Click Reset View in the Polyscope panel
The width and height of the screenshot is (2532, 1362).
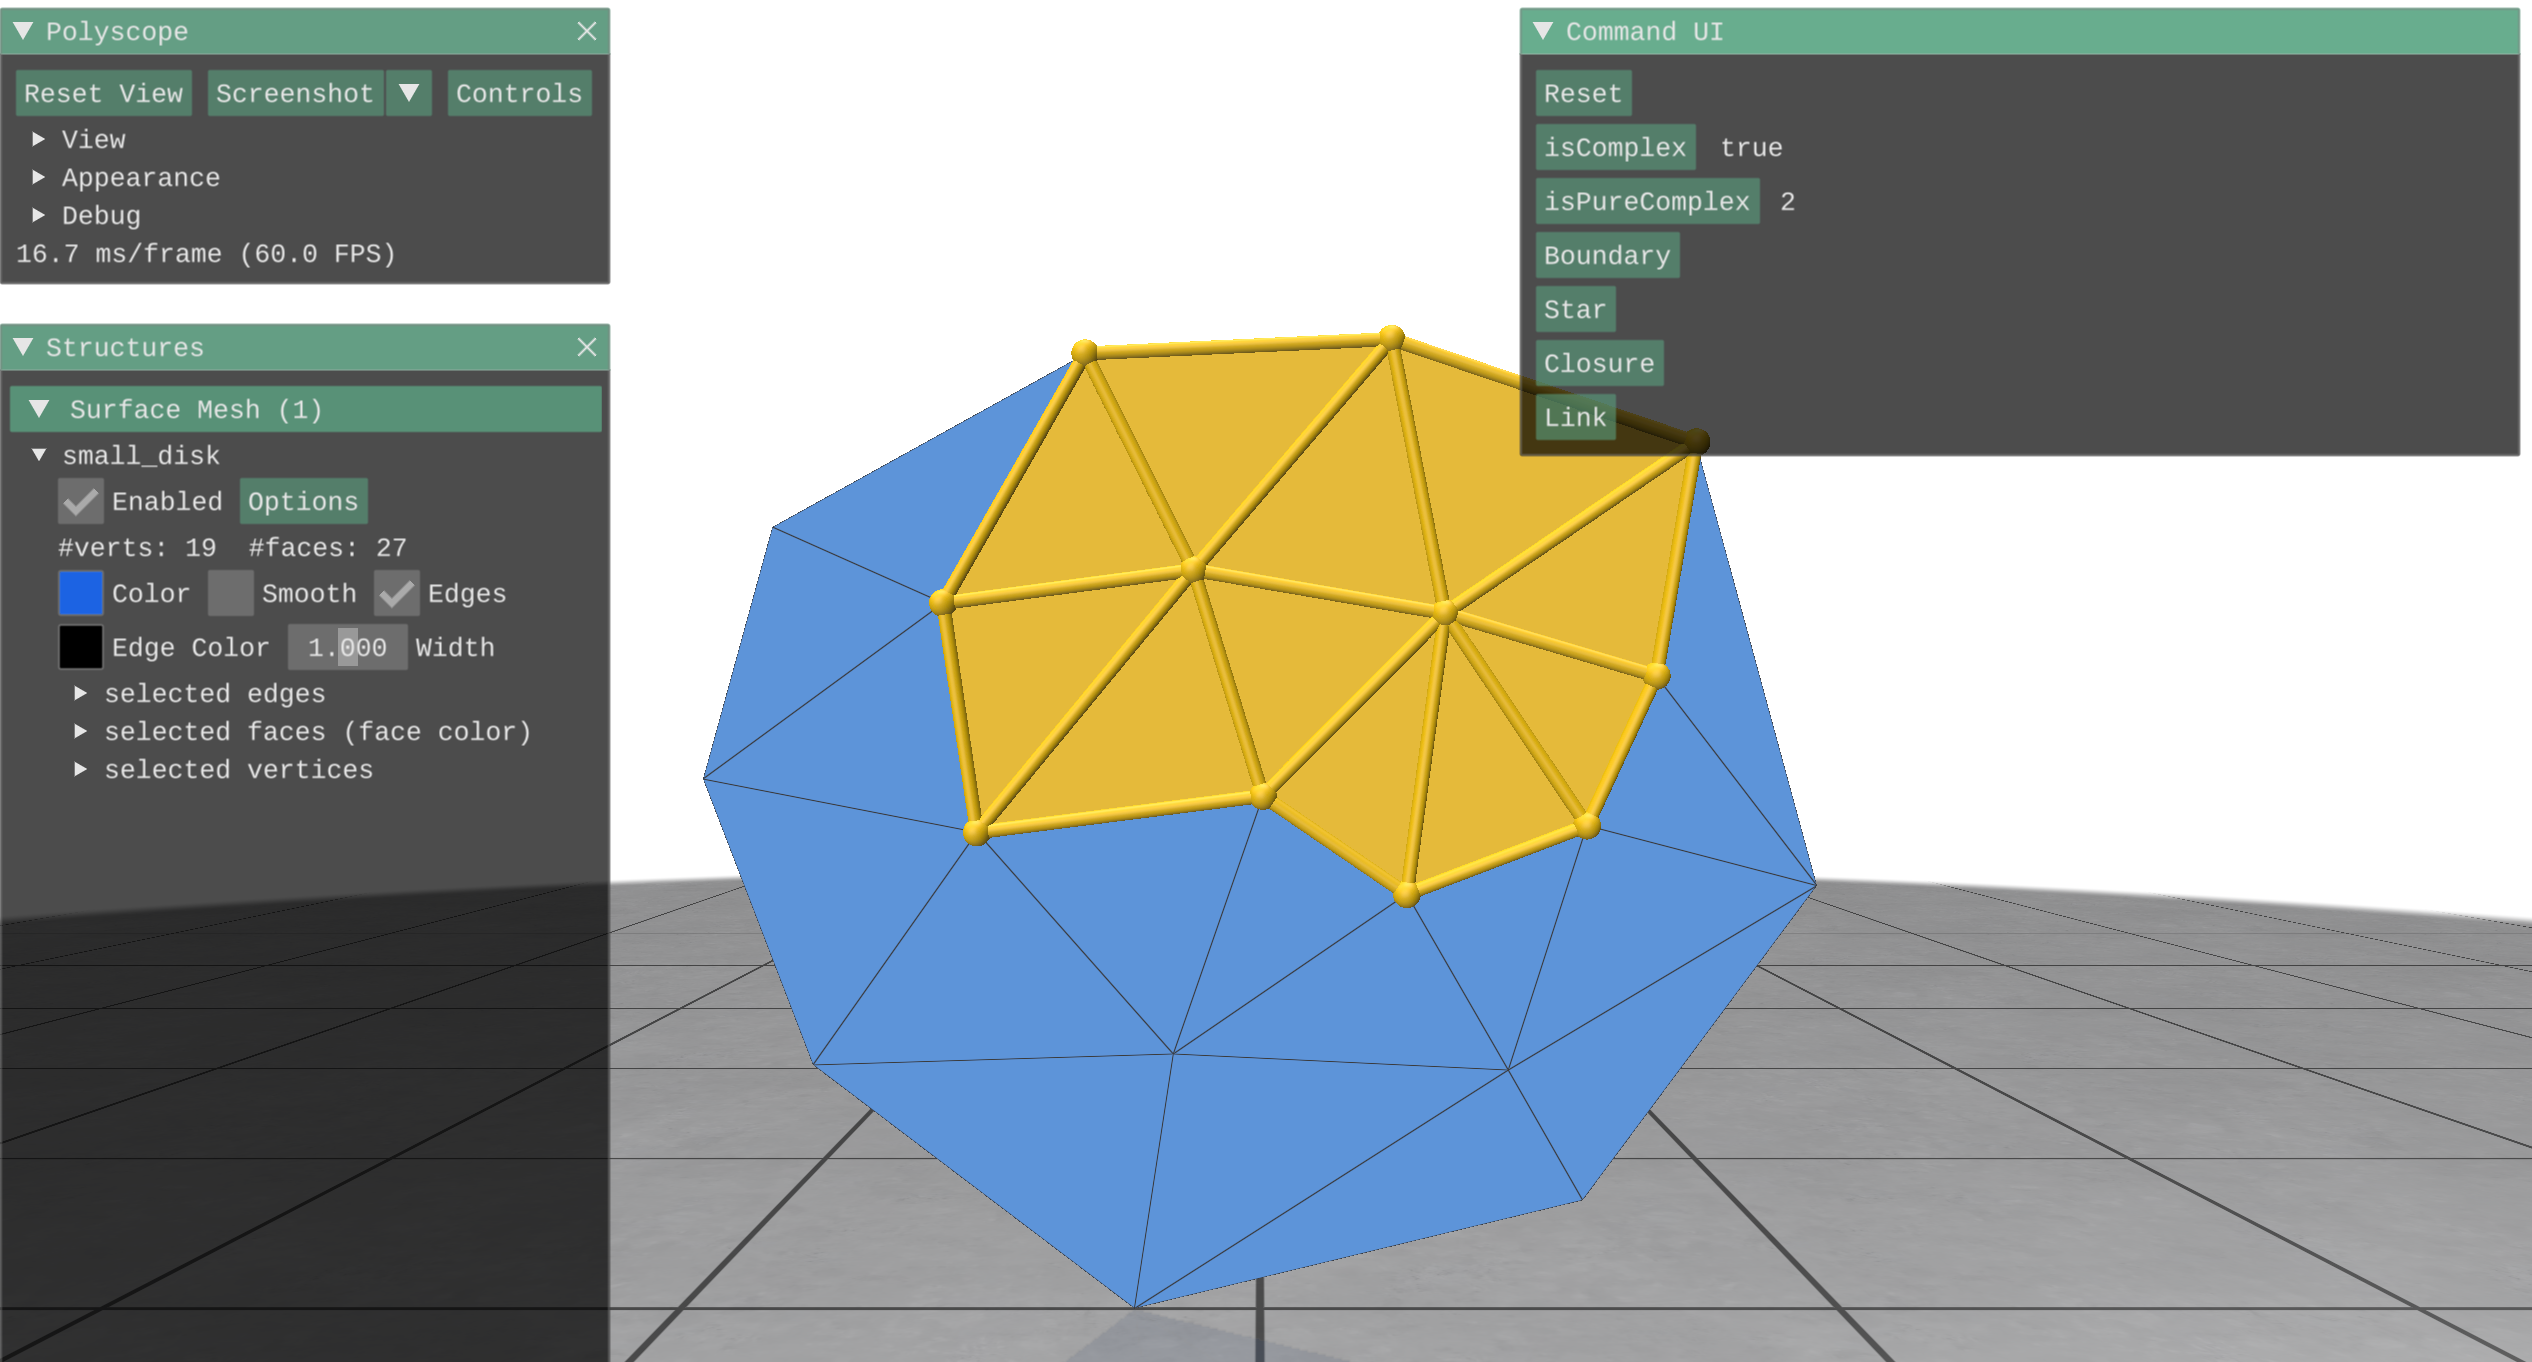click(102, 93)
